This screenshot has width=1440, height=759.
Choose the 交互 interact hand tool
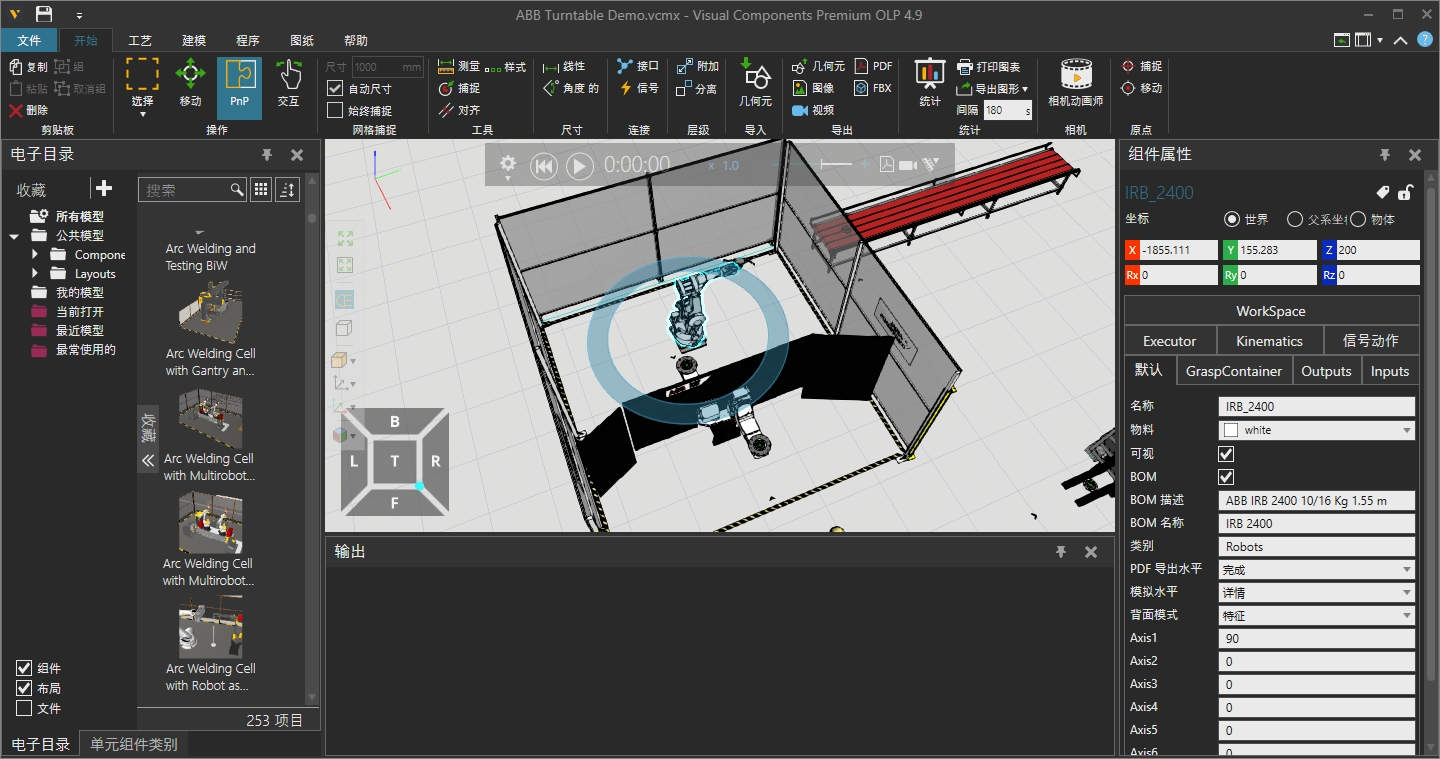[x=288, y=84]
